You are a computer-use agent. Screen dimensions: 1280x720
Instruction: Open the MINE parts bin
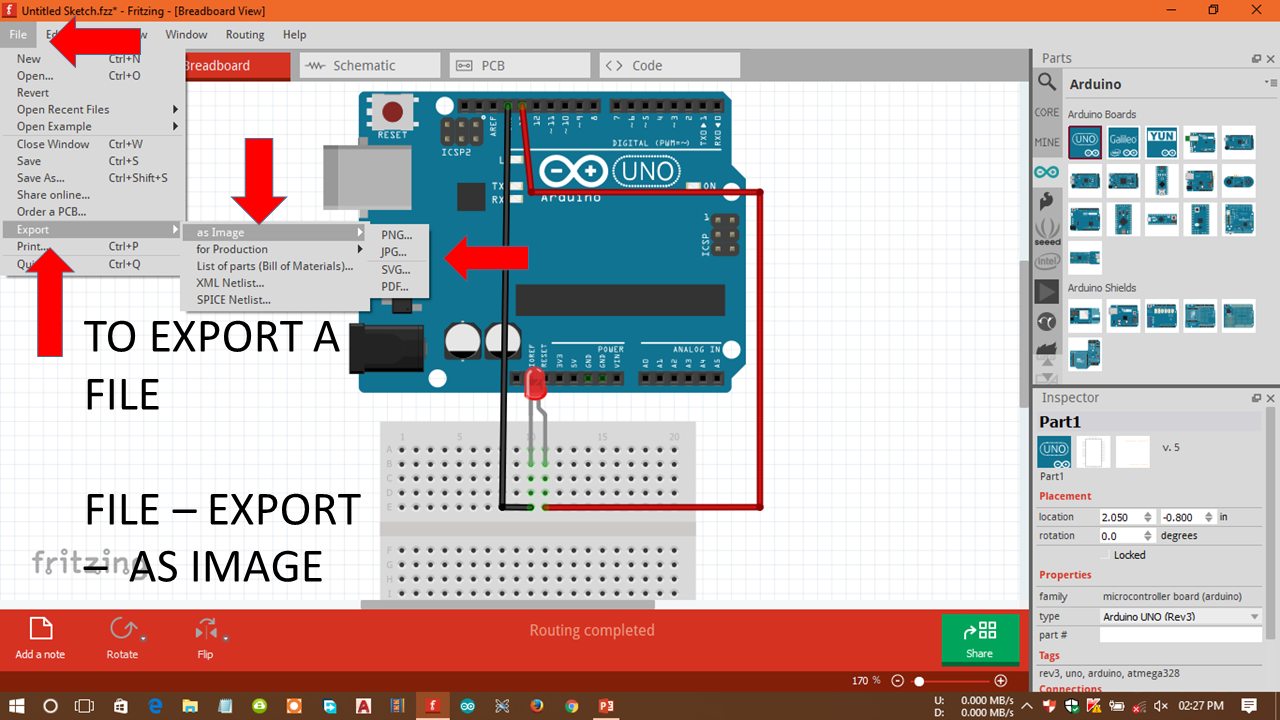1046,143
